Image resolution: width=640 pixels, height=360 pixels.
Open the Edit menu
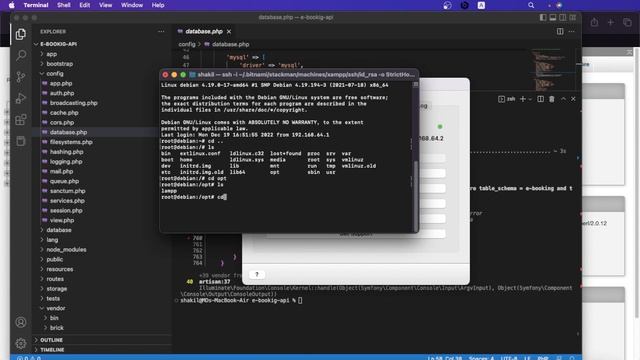(84, 5)
